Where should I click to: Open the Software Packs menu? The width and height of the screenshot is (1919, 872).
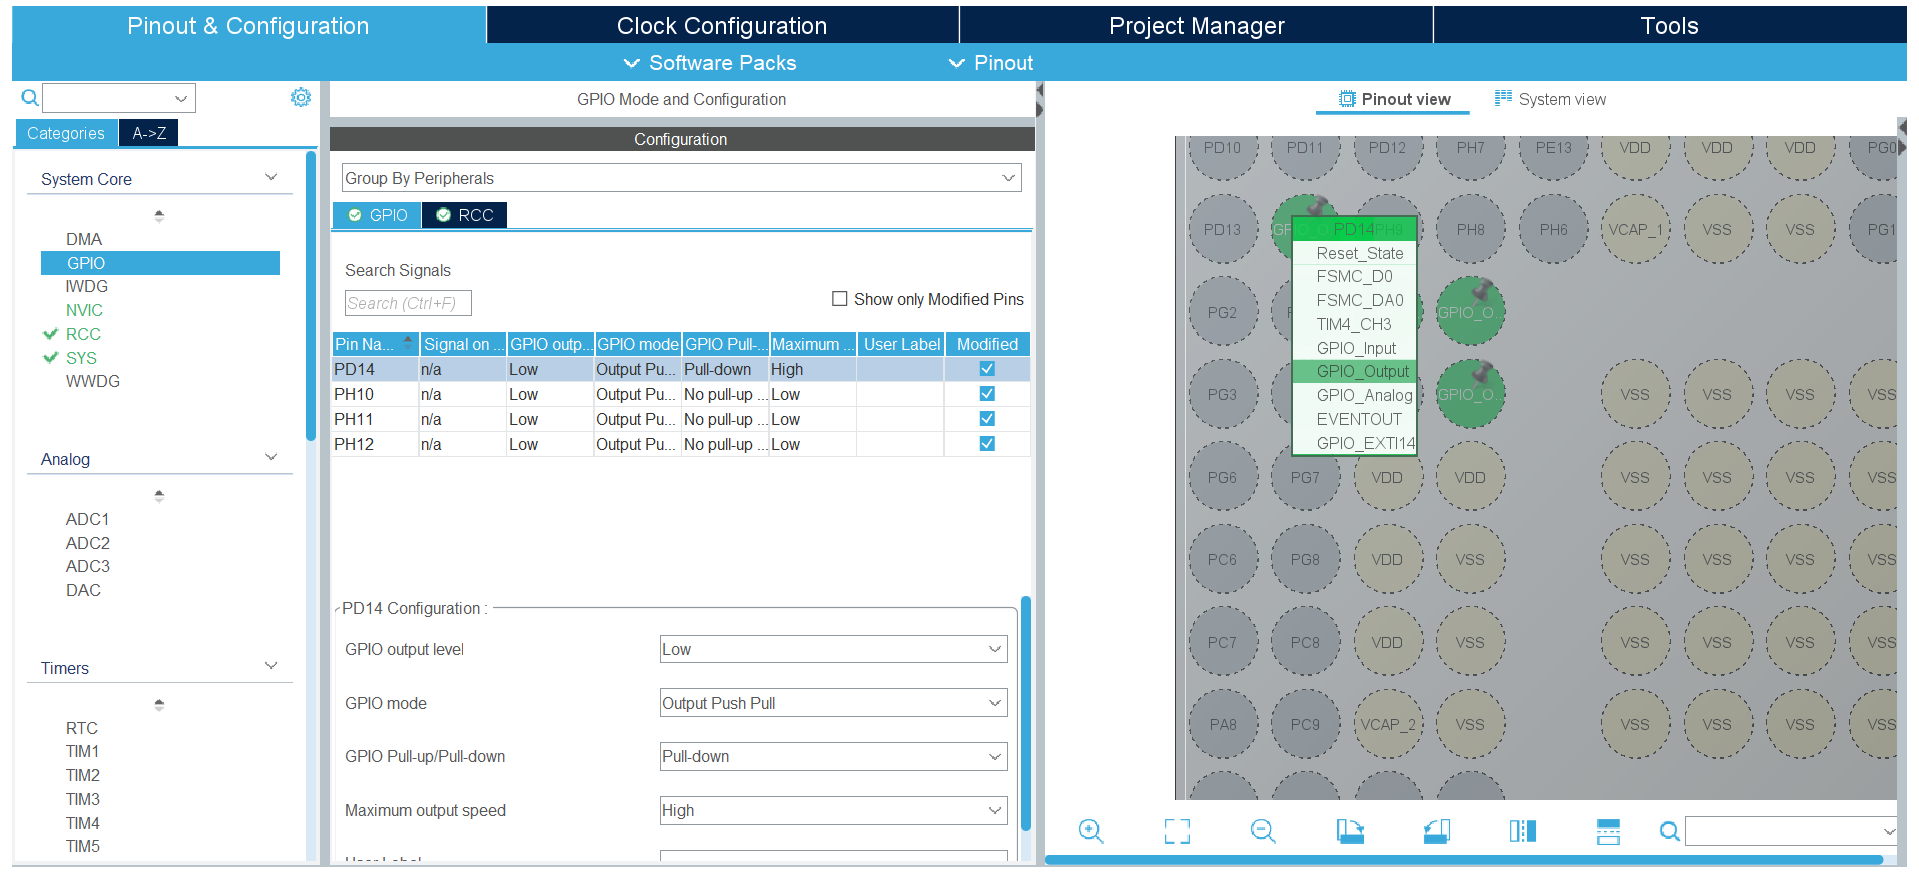pos(711,63)
